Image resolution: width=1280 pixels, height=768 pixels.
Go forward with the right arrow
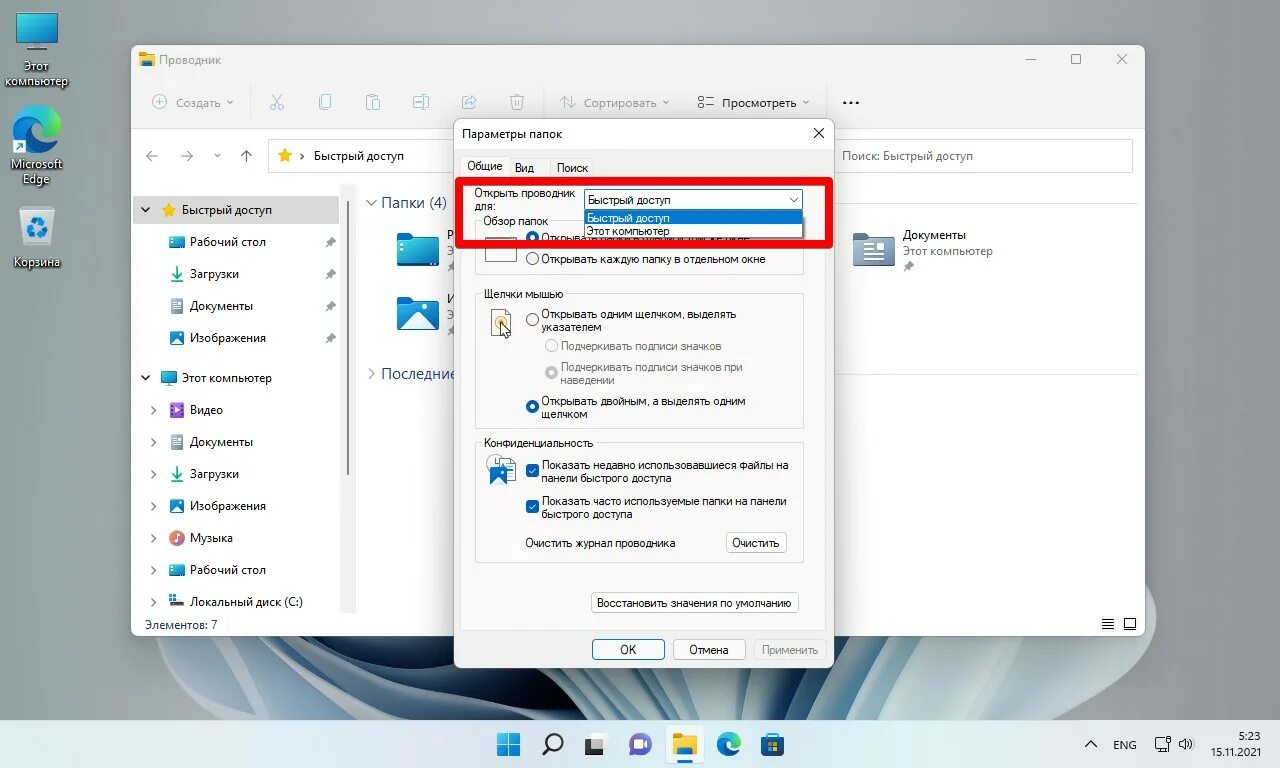click(187, 156)
